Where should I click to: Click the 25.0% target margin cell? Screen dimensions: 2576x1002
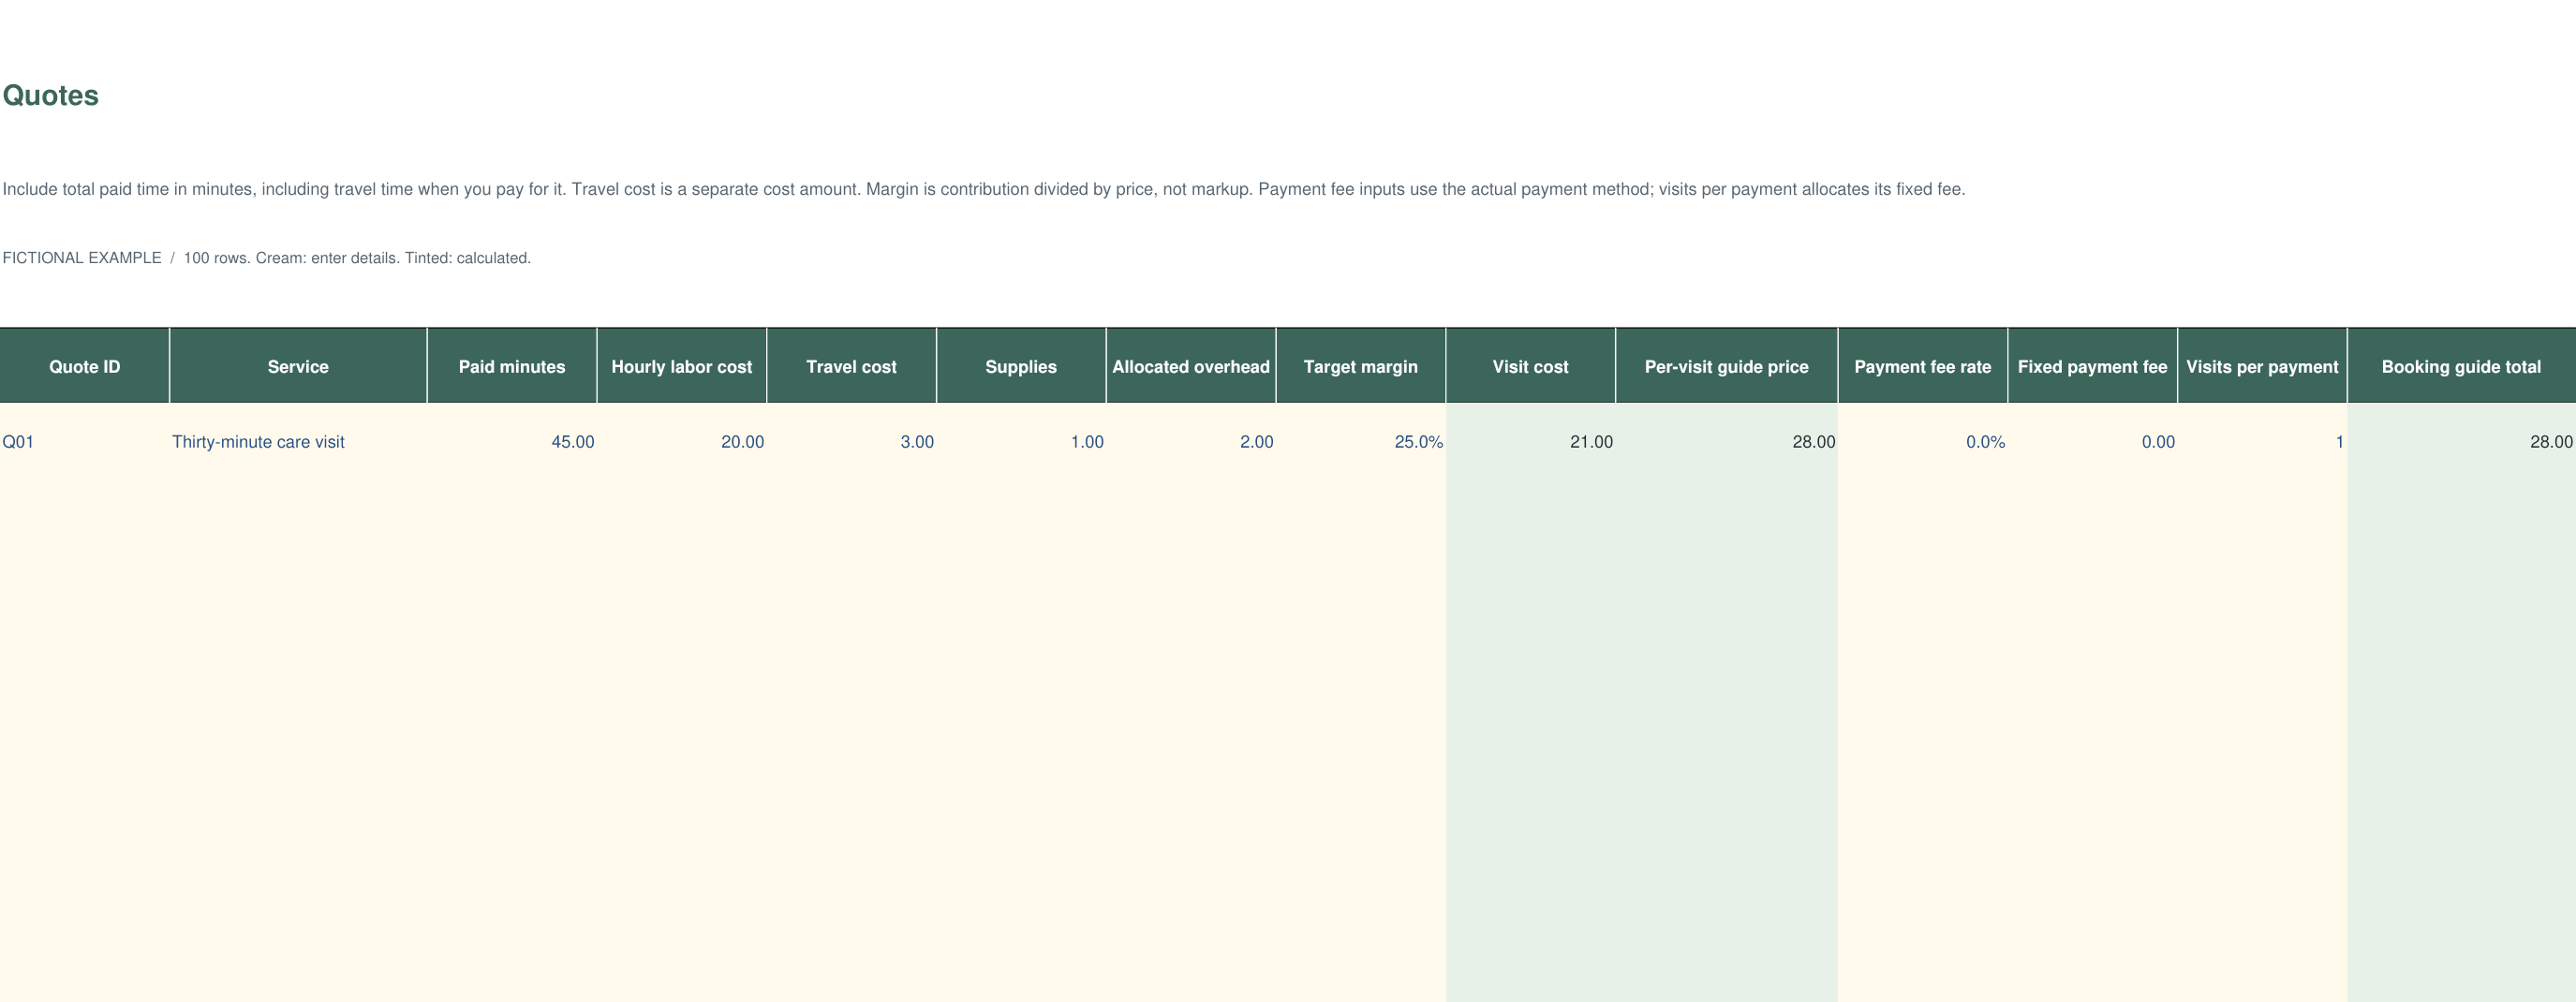1361,441
